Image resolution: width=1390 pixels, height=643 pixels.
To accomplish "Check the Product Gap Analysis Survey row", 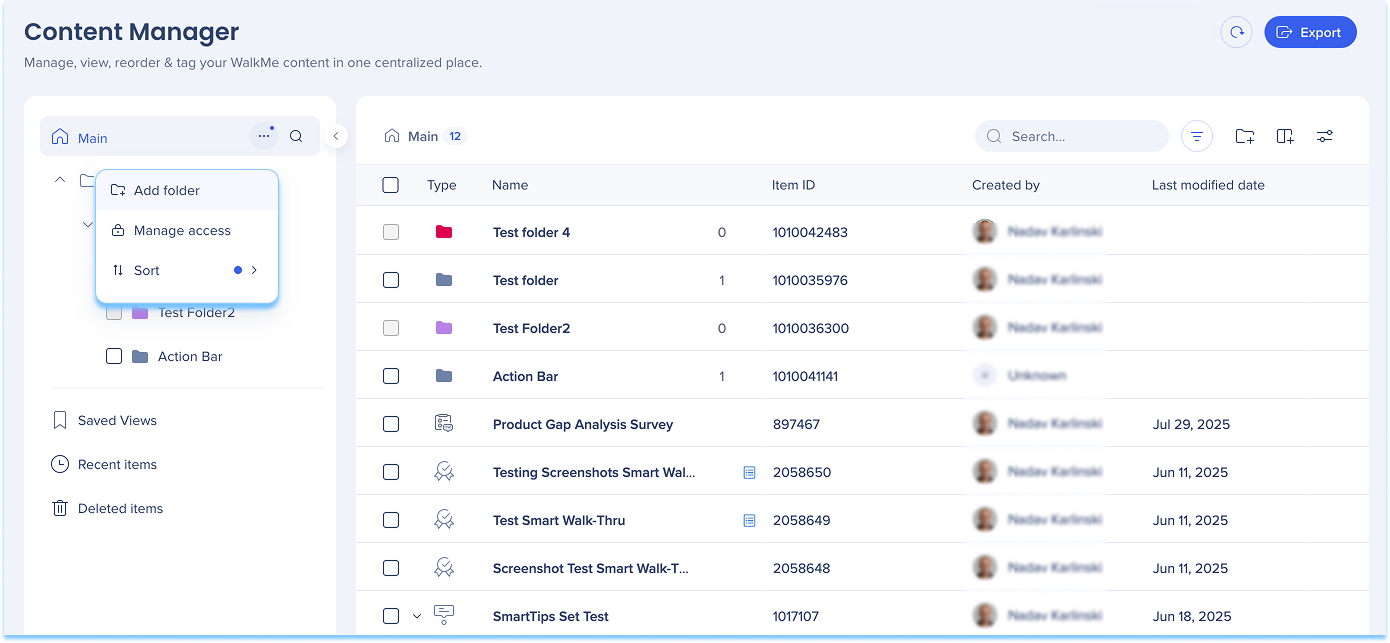I will click(x=391, y=424).
